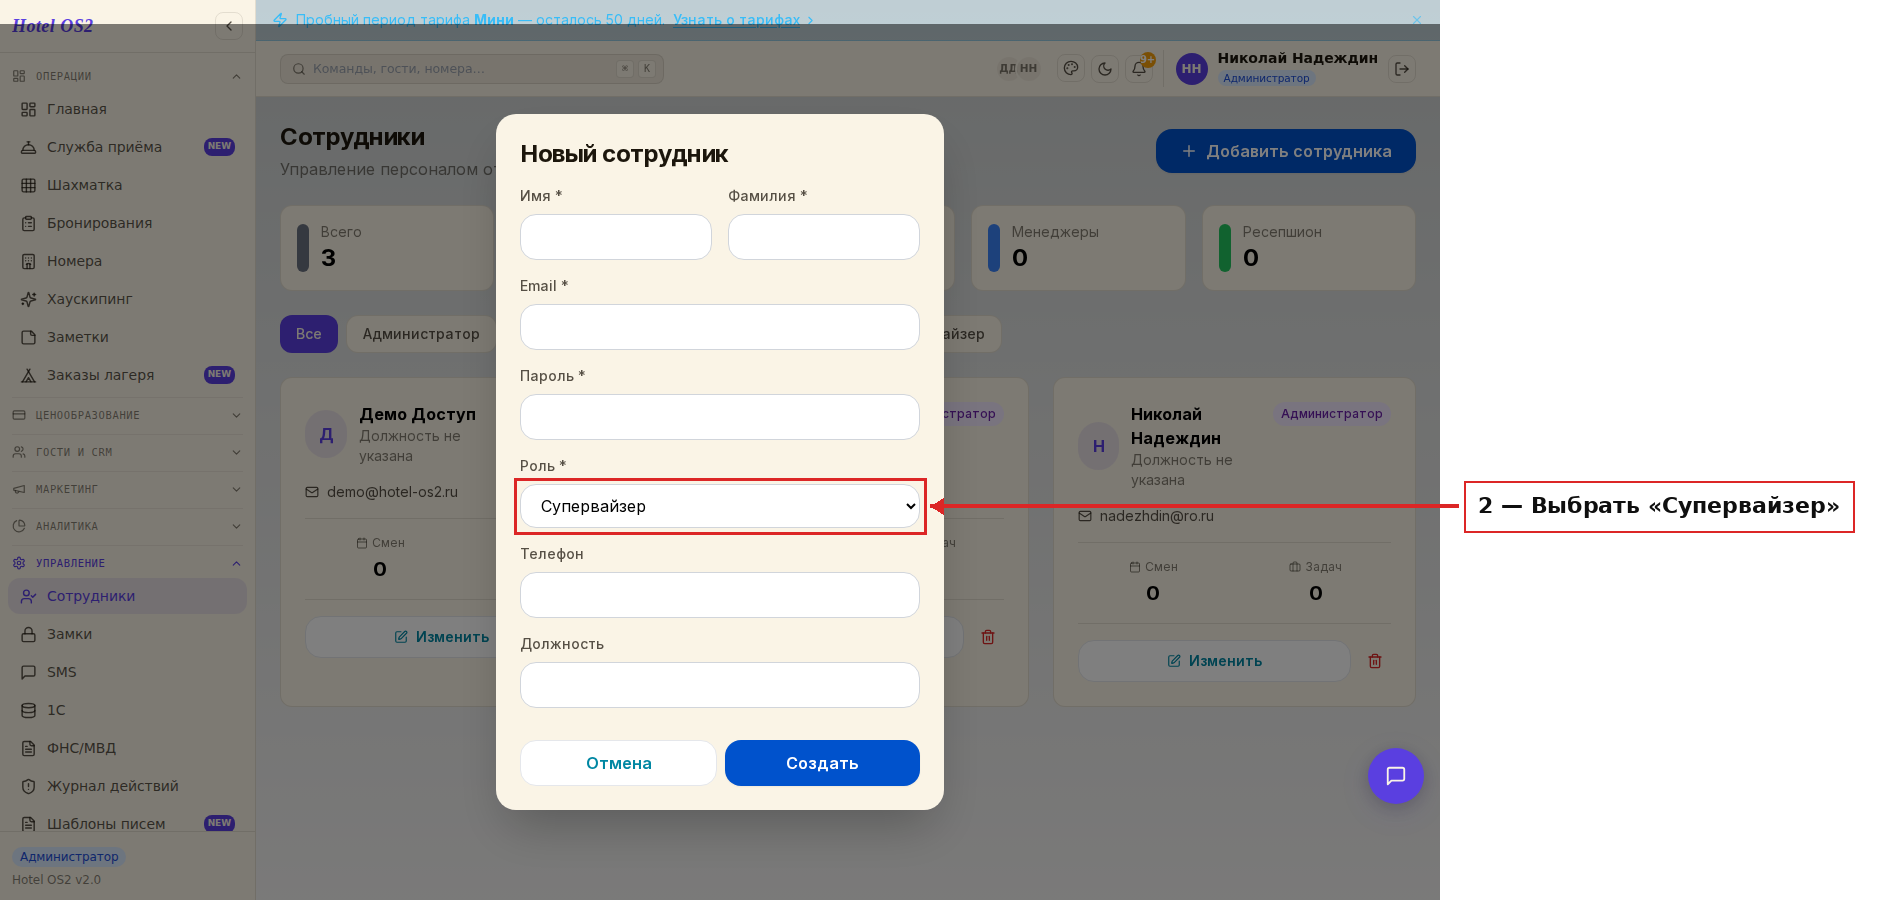This screenshot has width=1878, height=900.
Task: Click the Пароль input field
Action: point(720,417)
